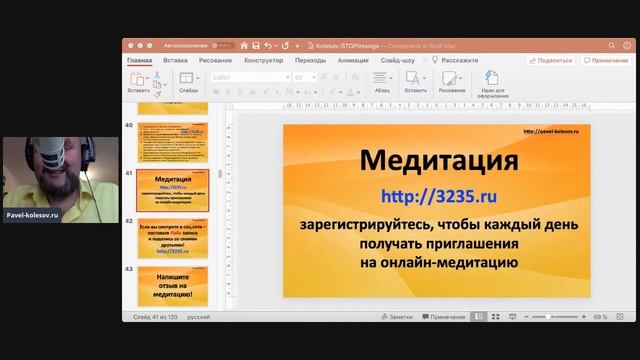Select slide 42 thumbnail
The image size is (640, 360).
[173, 238]
